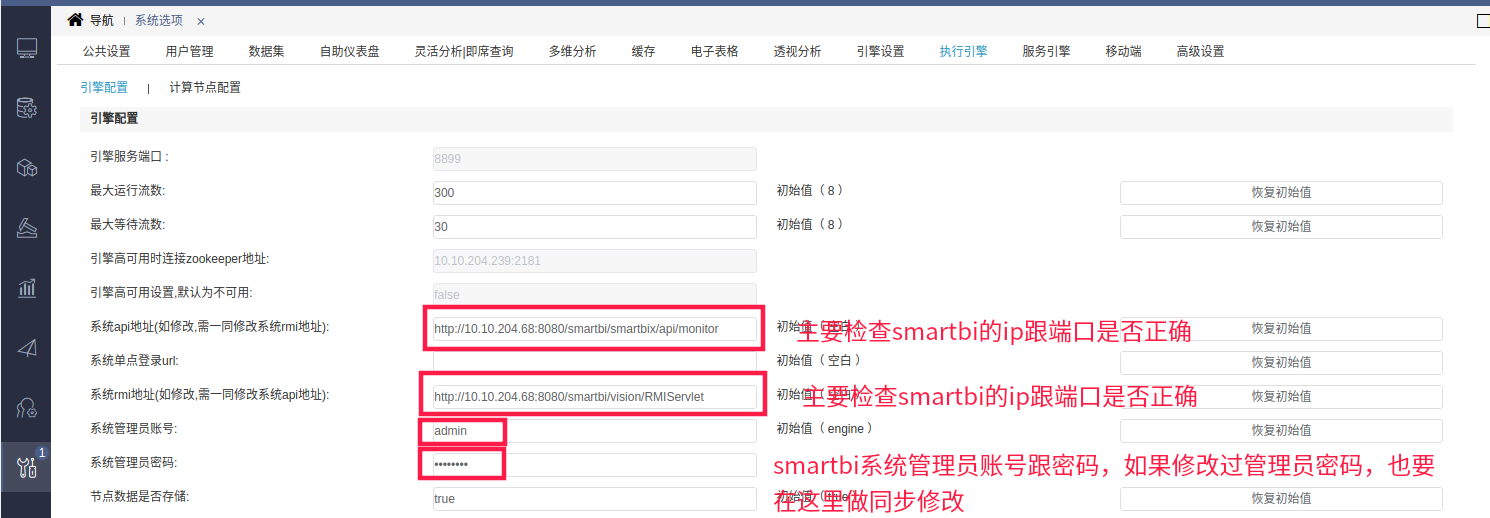Screen dimensions: 1490x518
Task: Close the 系统选项 tab
Action: 201,21
